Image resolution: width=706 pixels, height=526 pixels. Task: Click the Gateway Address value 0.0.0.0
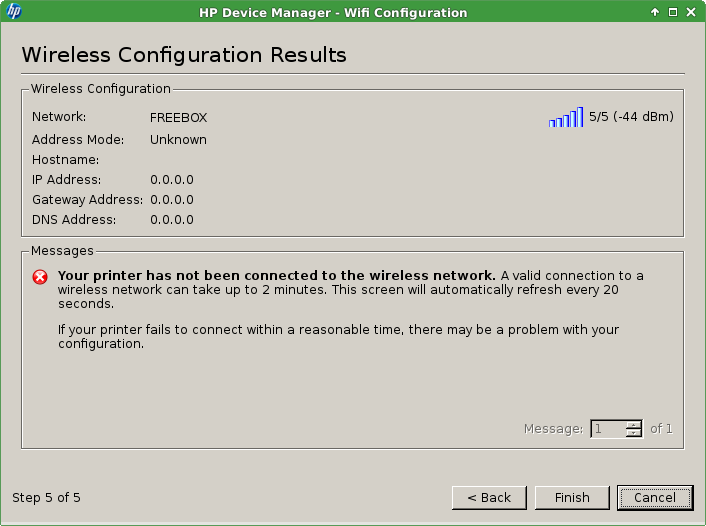tap(172, 200)
